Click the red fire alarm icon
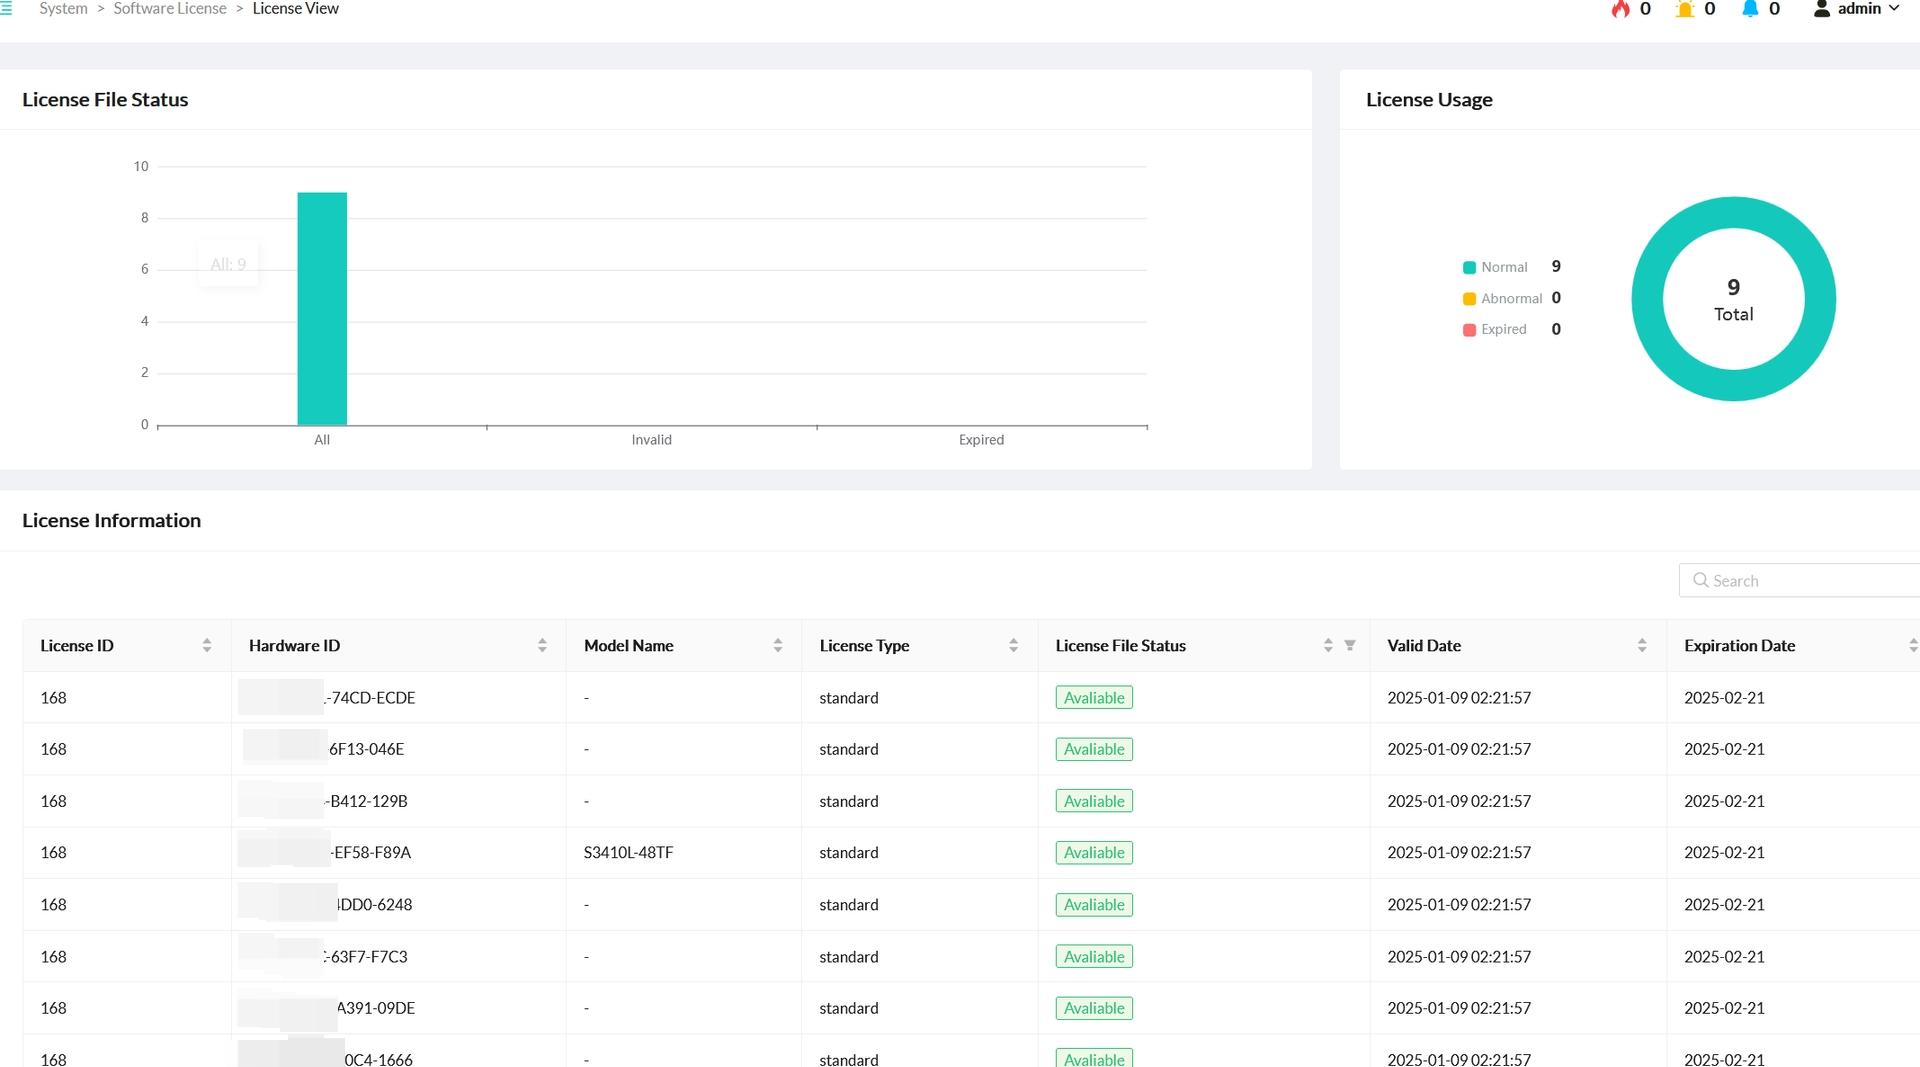The width and height of the screenshot is (1920, 1067). point(1620,9)
